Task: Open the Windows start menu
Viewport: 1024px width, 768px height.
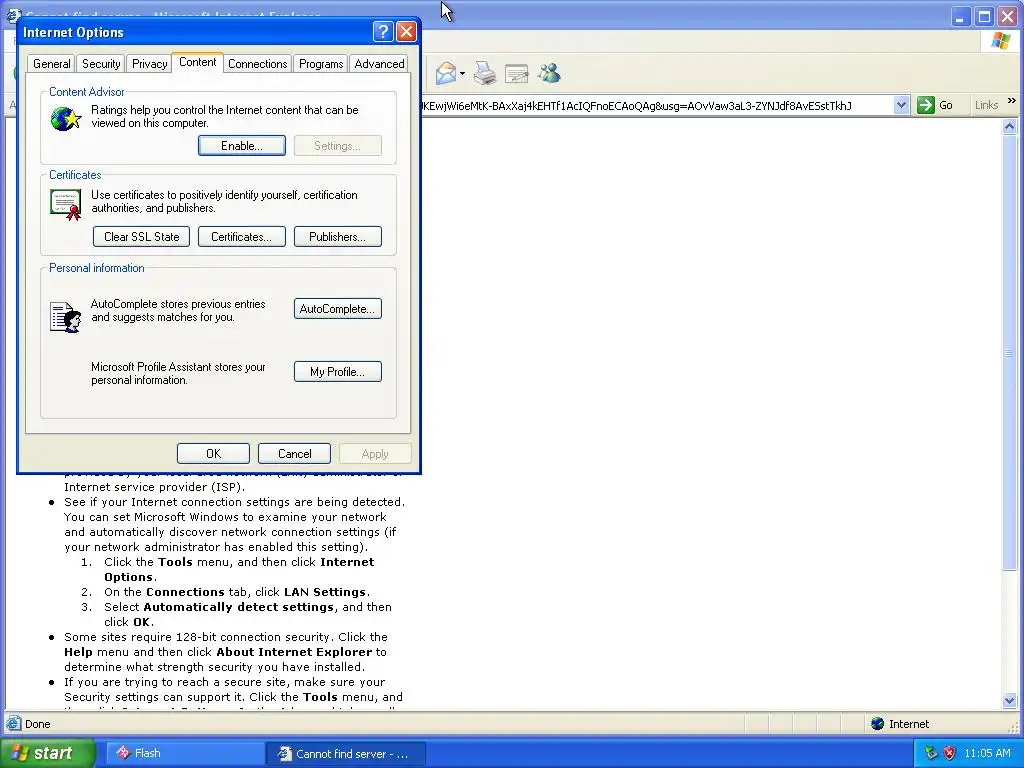Action: click(47, 753)
